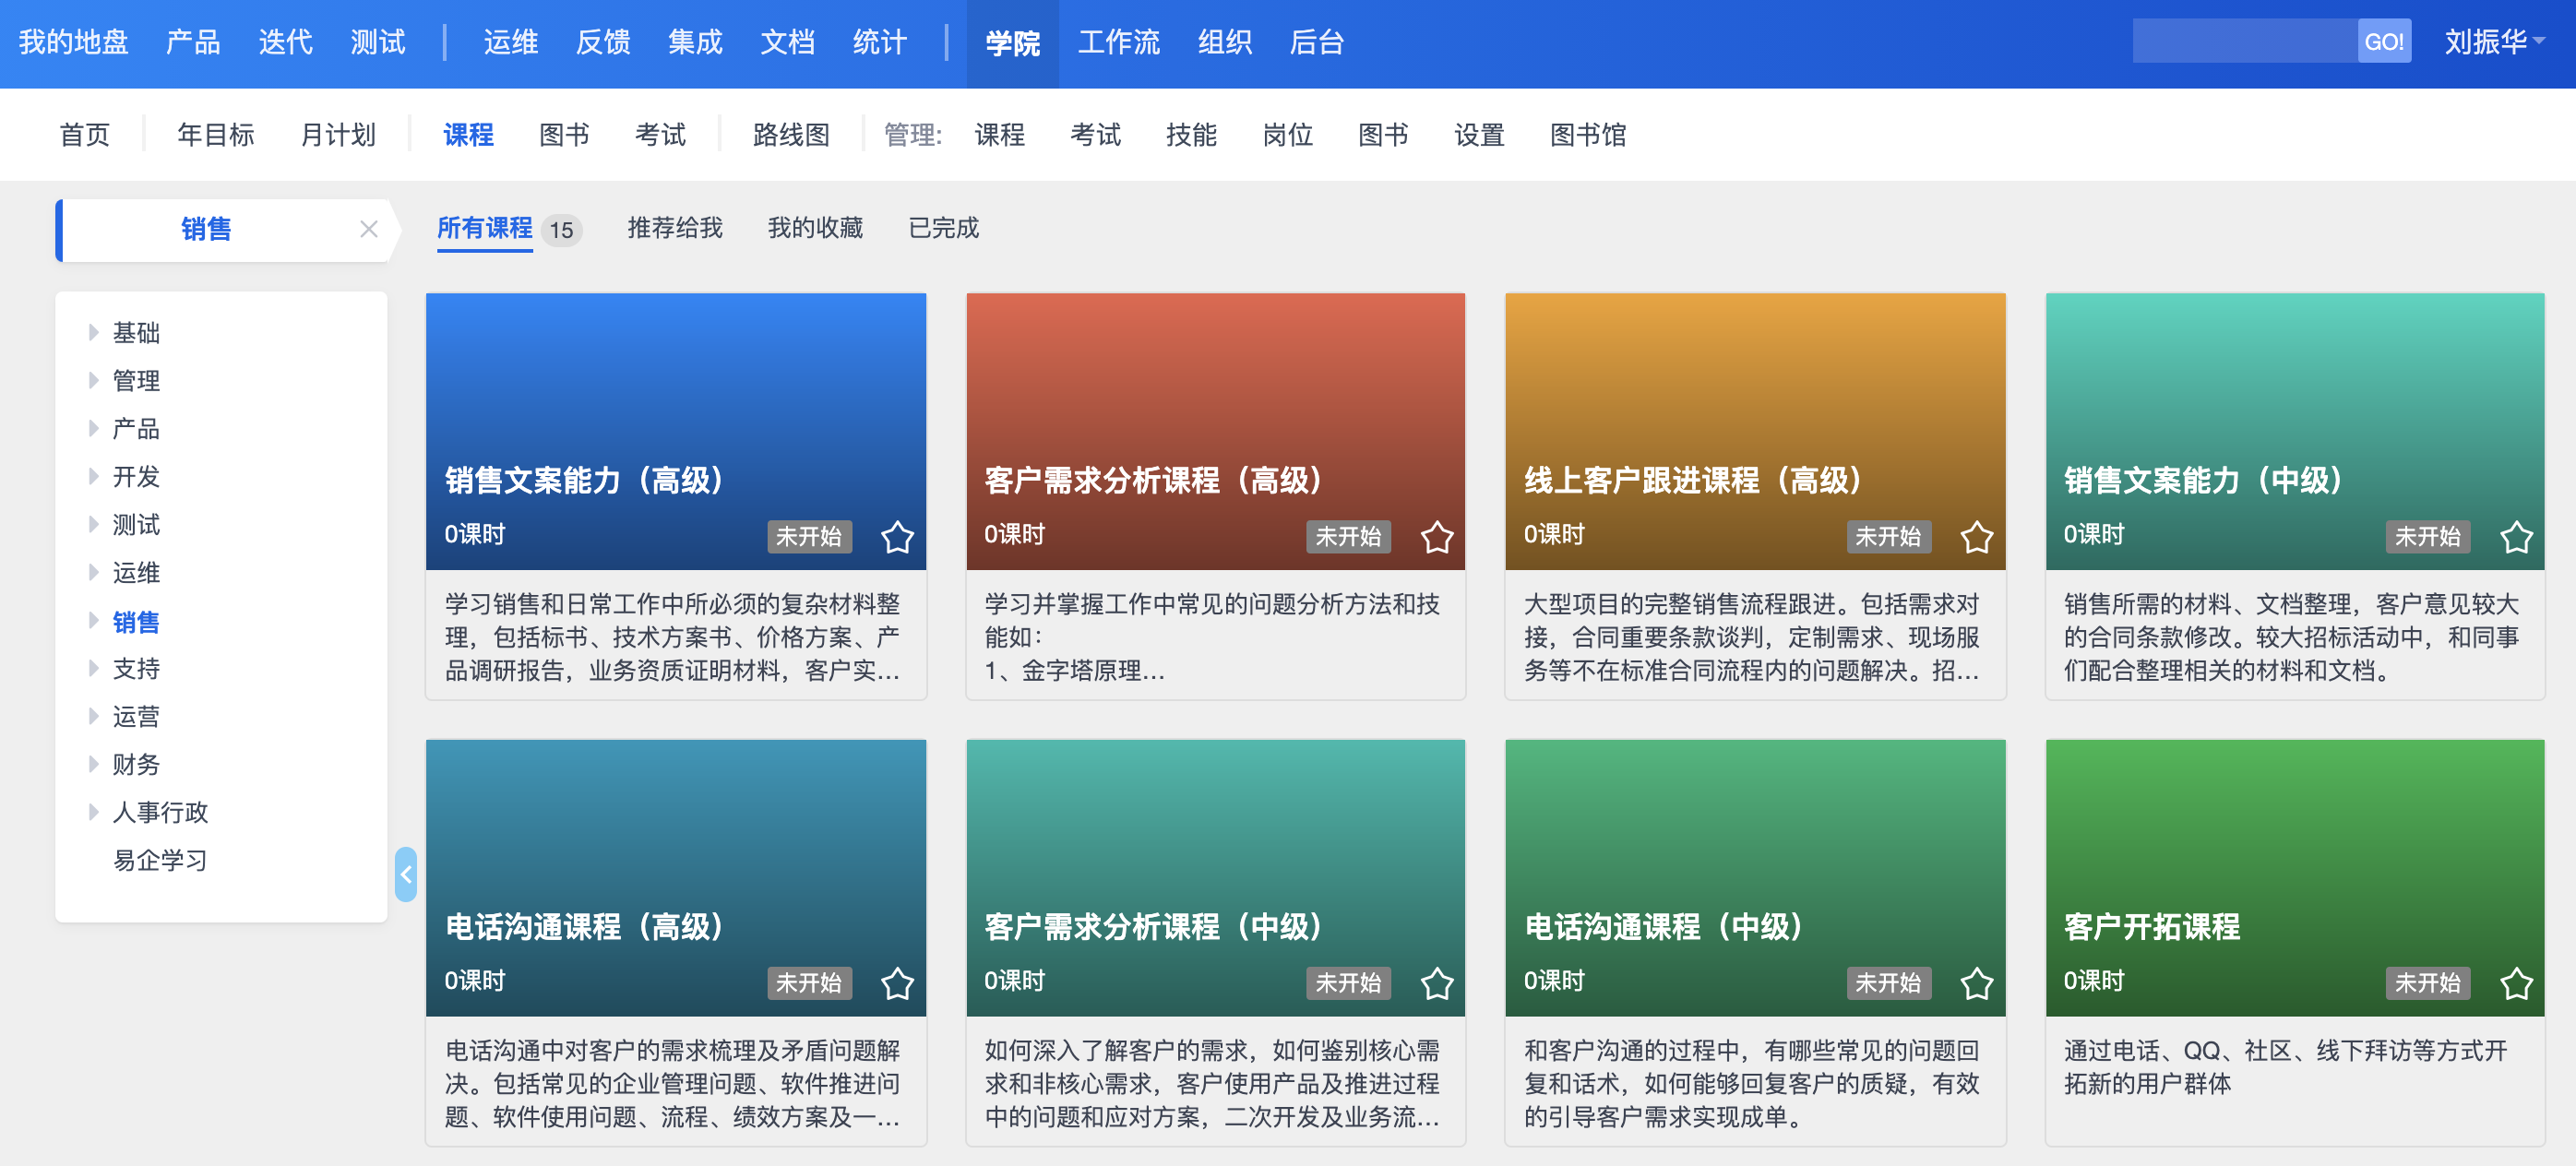Viewport: 2576px width, 1166px height.
Task: Clear the 销售 category filter with X
Action: 369,229
